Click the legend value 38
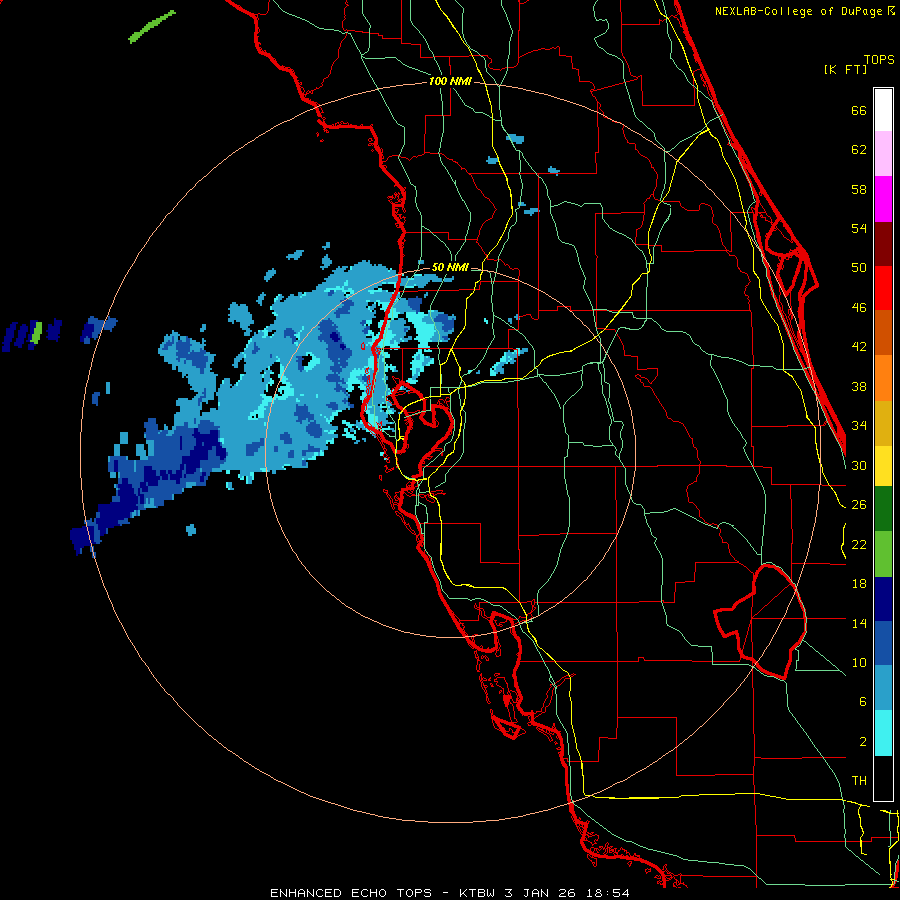The width and height of the screenshot is (900, 900). [859, 386]
